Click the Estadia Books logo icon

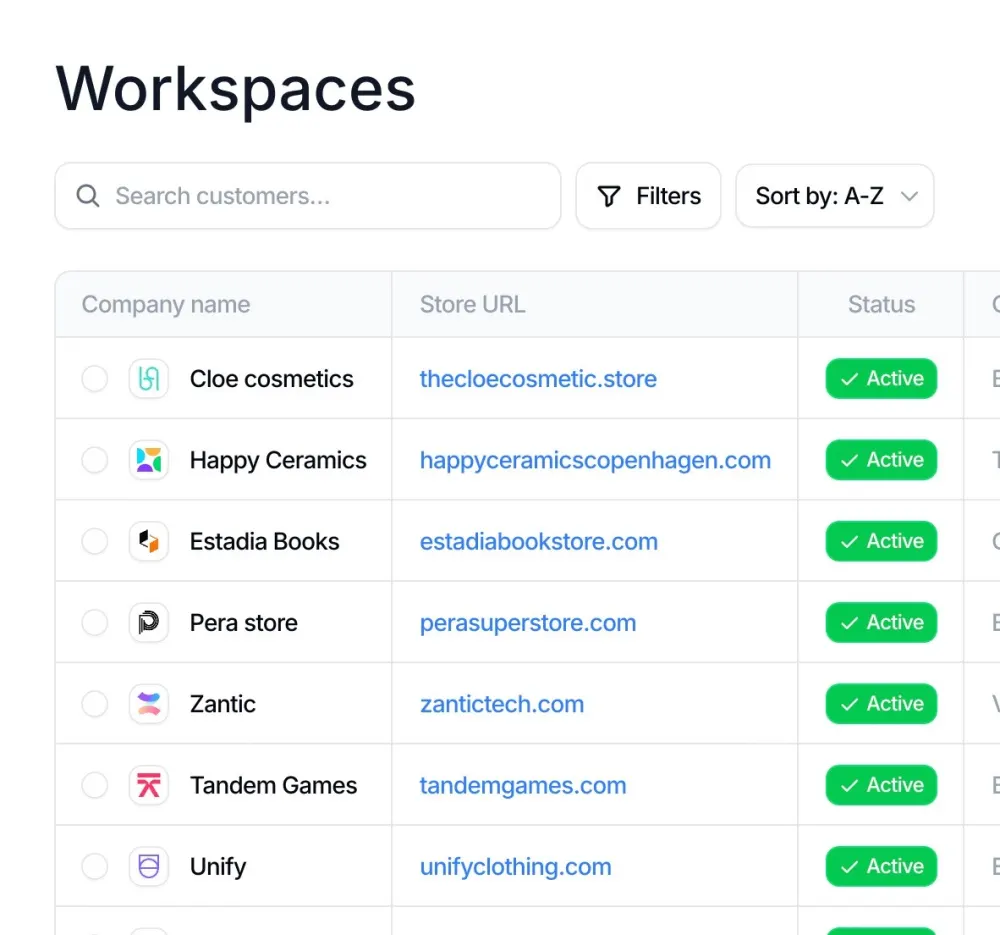pos(149,541)
